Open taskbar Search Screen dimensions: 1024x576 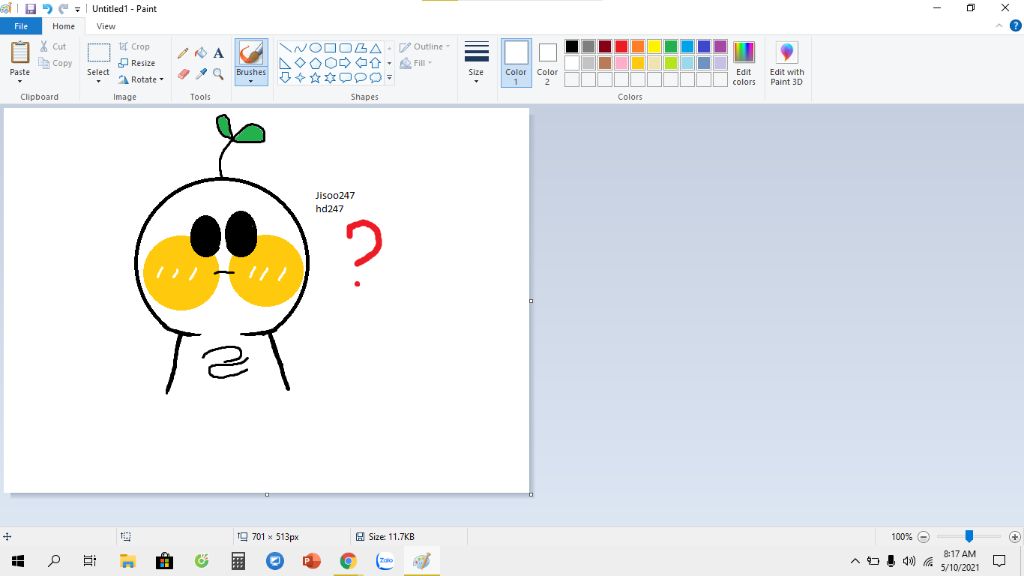[x=54, y=560]
